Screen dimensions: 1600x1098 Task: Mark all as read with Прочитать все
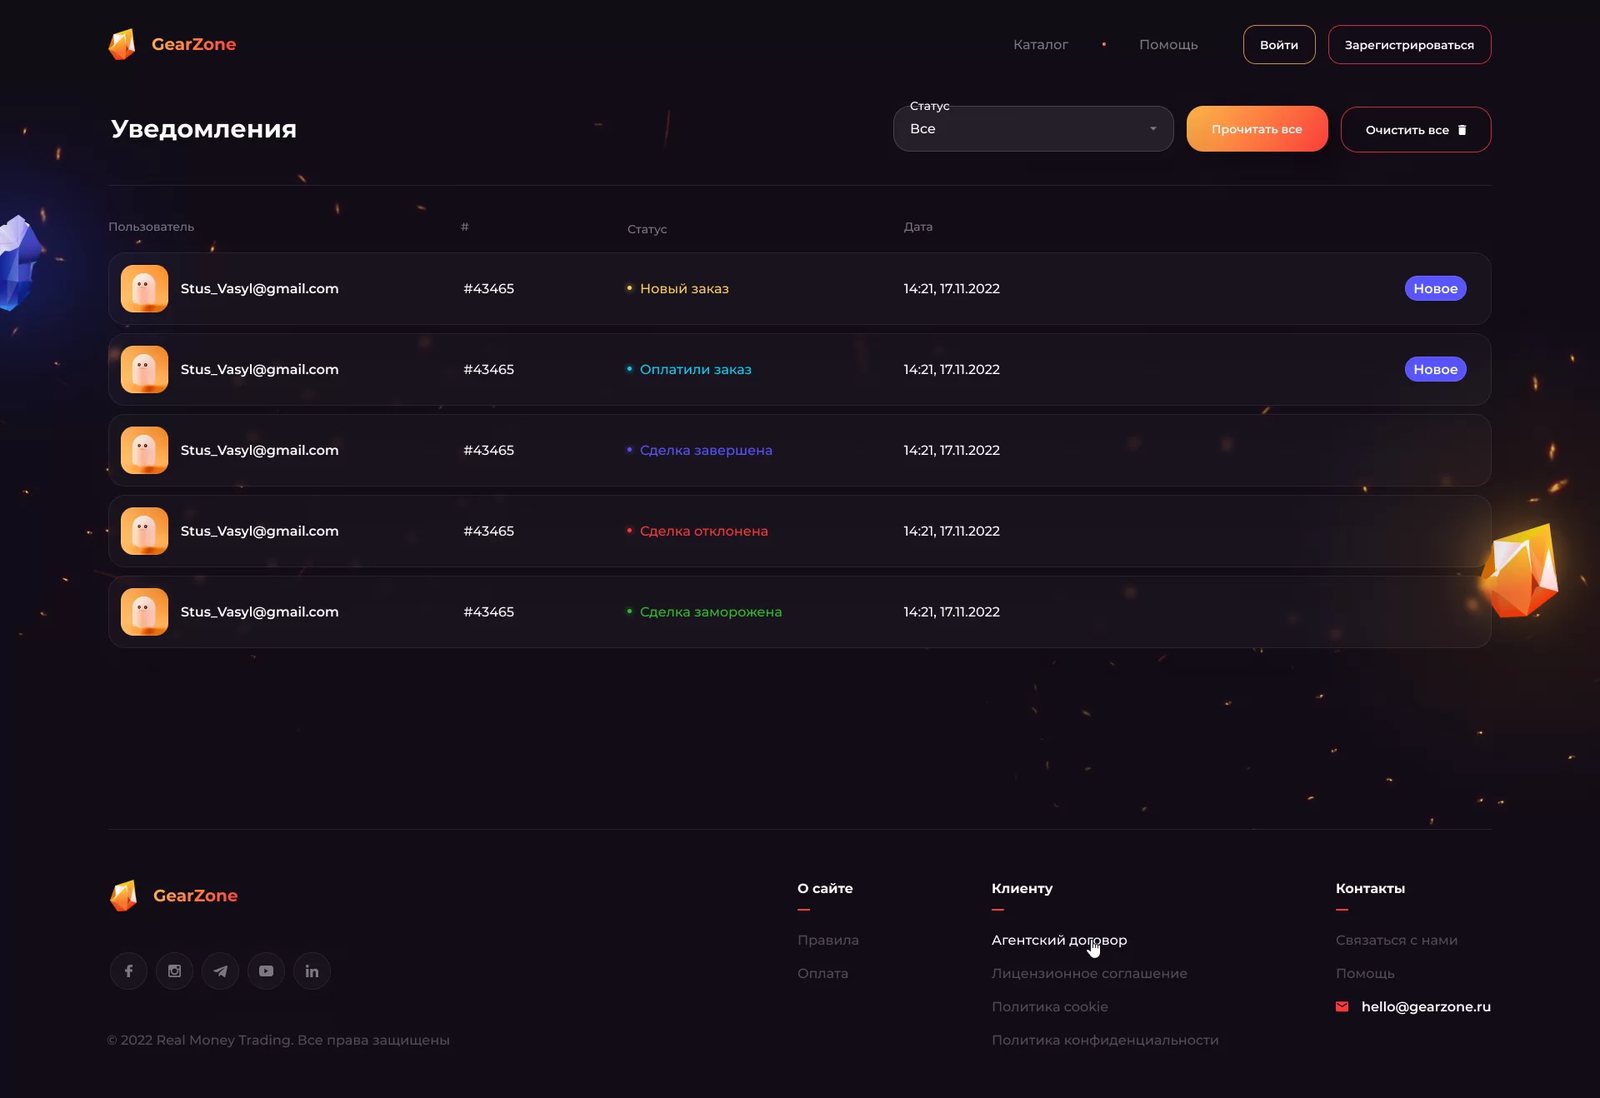(1257, 129)
